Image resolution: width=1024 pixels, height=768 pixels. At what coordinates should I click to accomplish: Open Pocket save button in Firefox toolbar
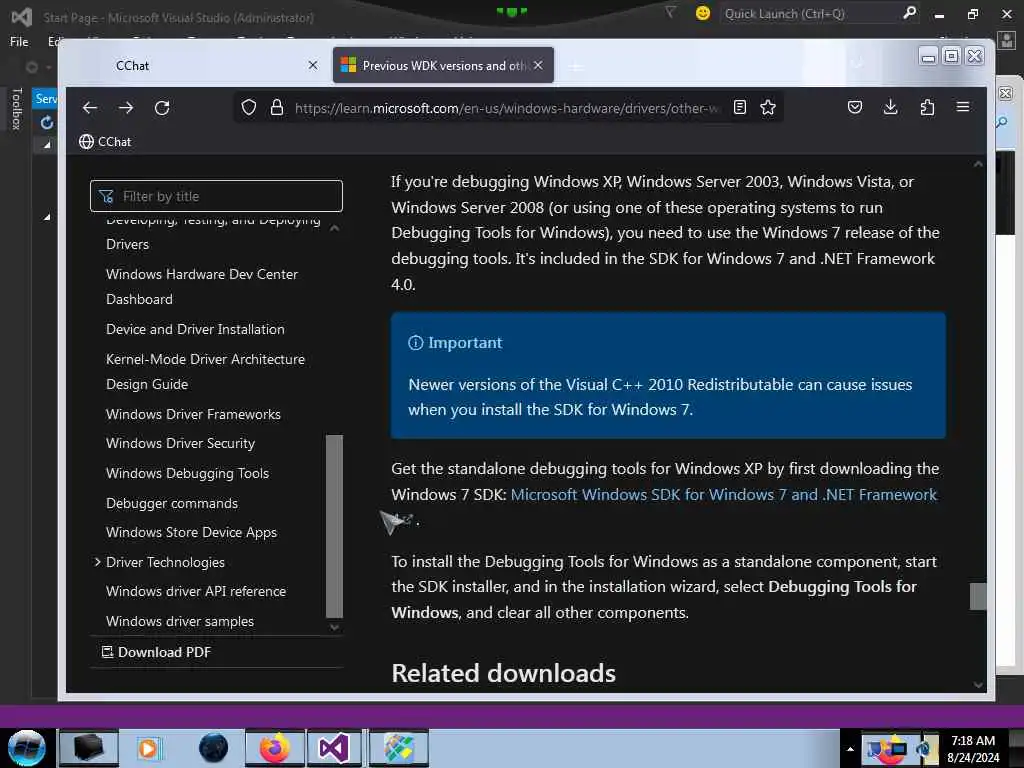(854, 107)
